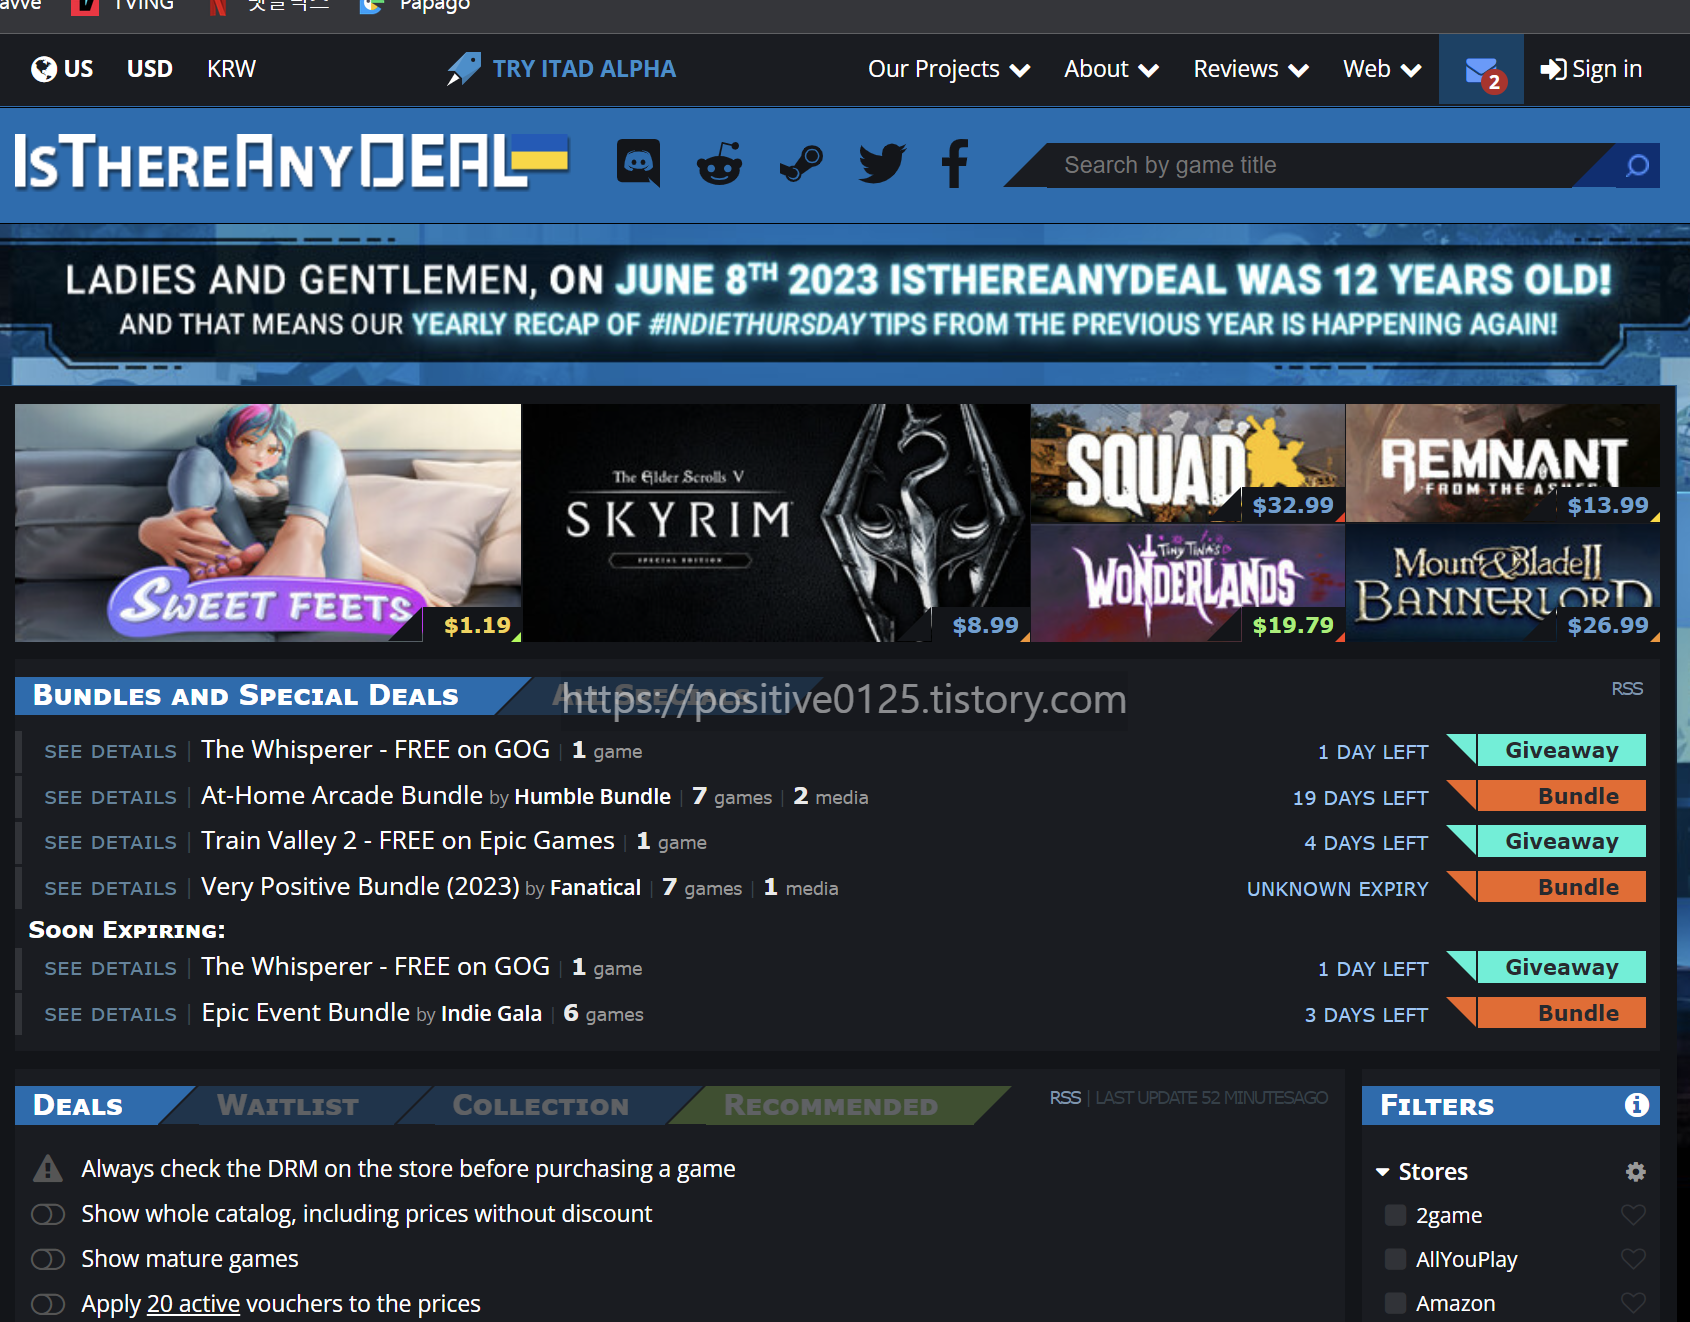Click the search magnifier button
Viewport: 1690px width, 1322px height.
[x=1636, y=165]
